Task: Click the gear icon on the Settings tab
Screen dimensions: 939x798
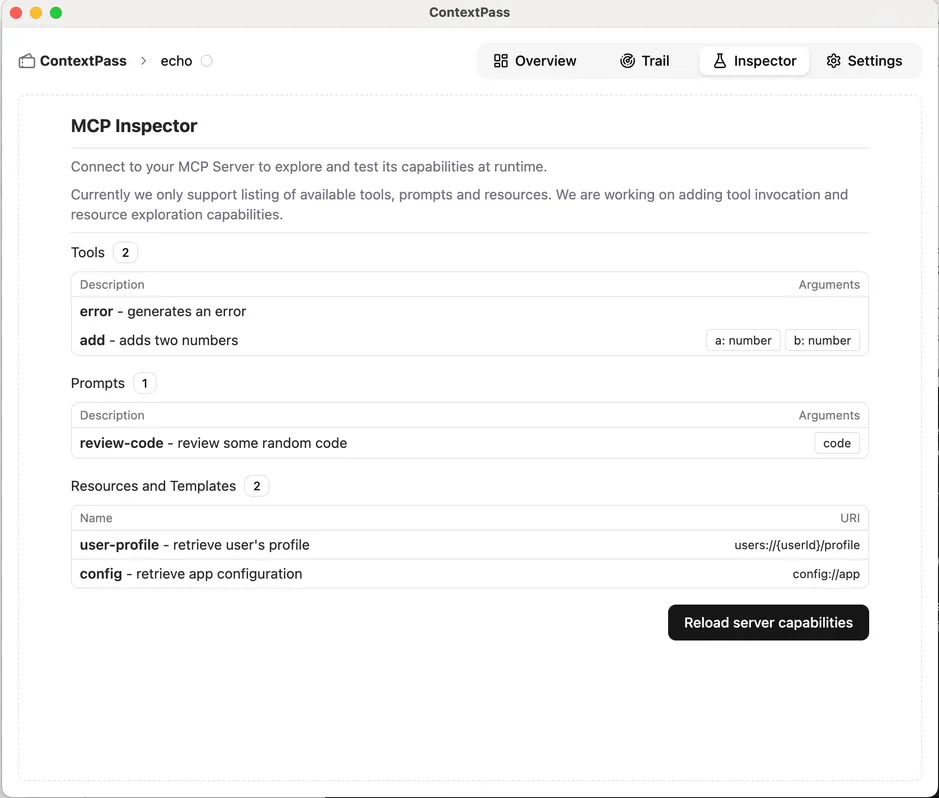Action: point(833,61)
